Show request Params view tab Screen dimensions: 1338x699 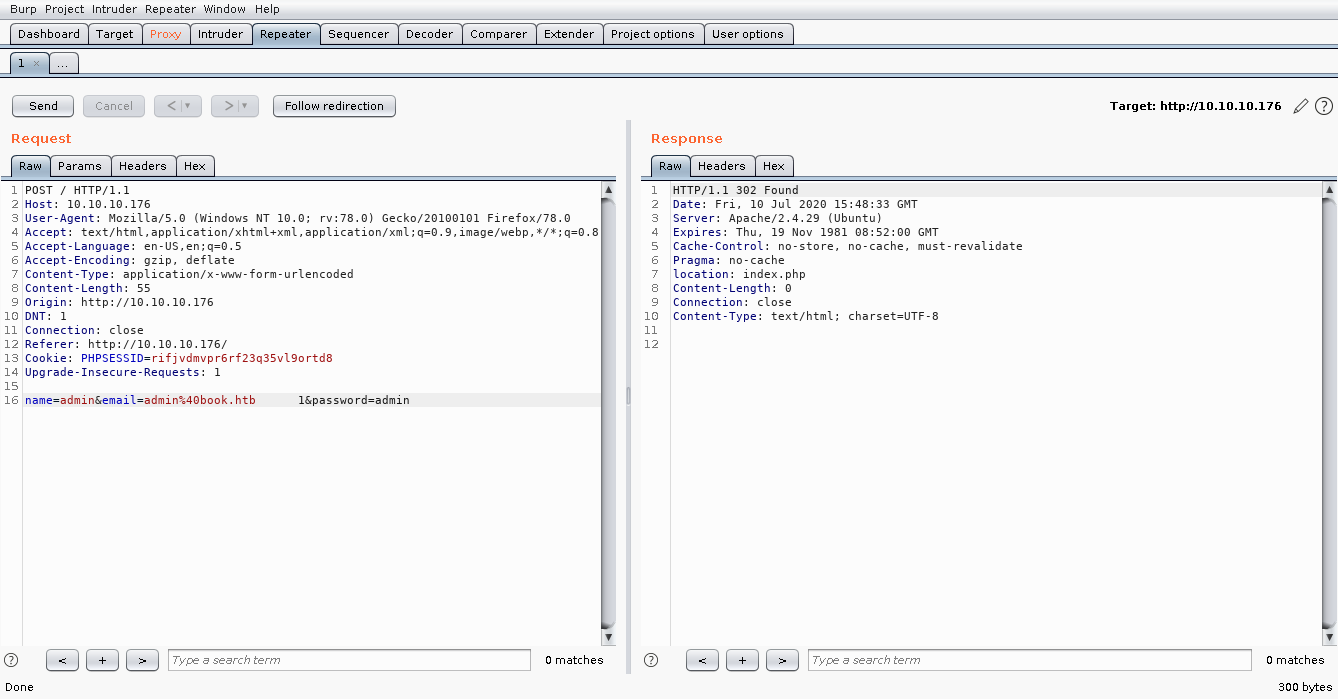(80, 166)
